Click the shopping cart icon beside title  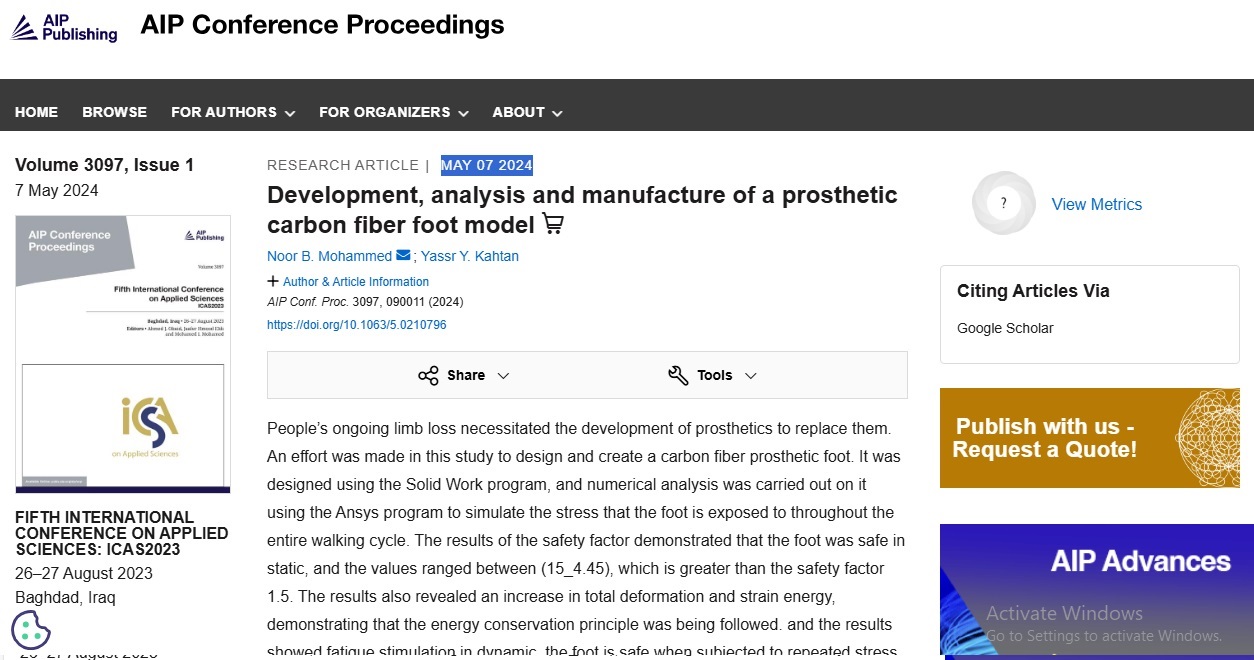pyautogui.click(x=553, y=224)
